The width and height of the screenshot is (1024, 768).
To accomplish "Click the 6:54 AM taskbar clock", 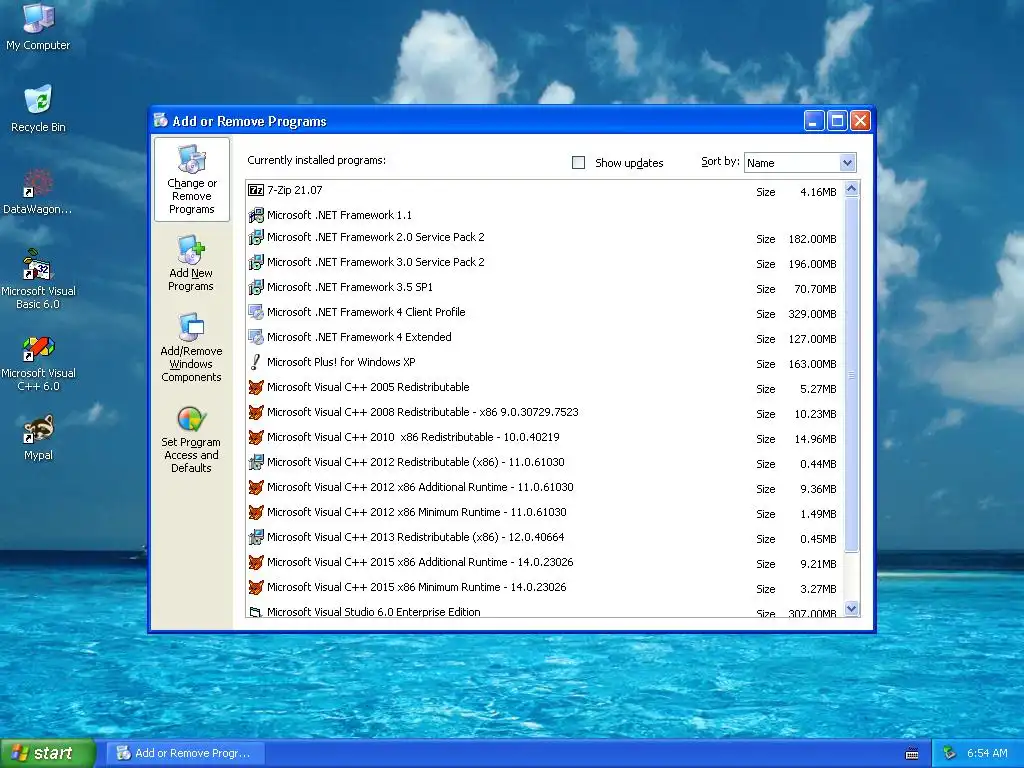I will (987, 754).
